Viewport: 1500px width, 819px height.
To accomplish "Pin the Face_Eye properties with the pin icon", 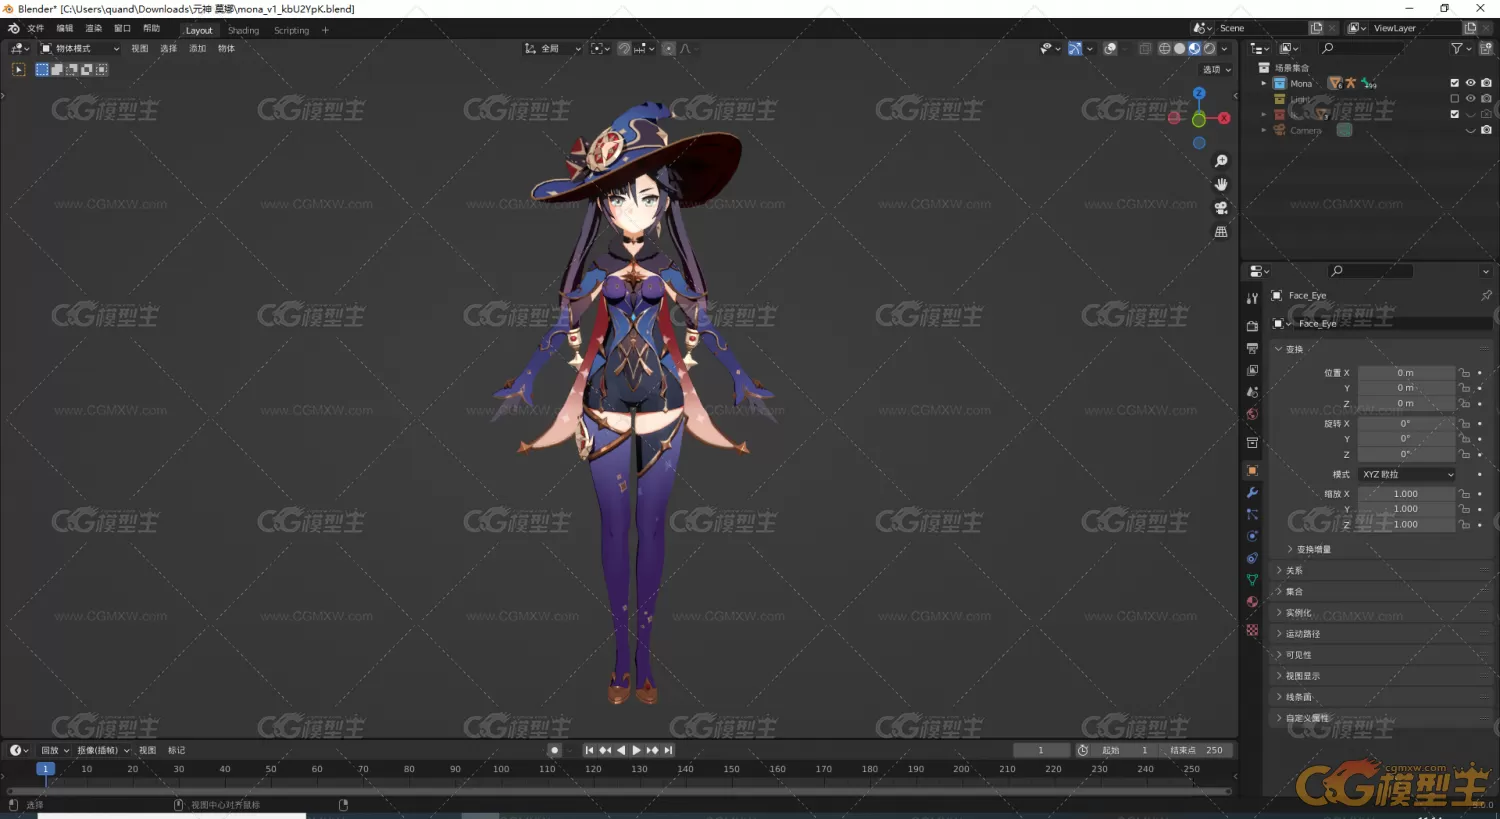I will [1486, 295].
